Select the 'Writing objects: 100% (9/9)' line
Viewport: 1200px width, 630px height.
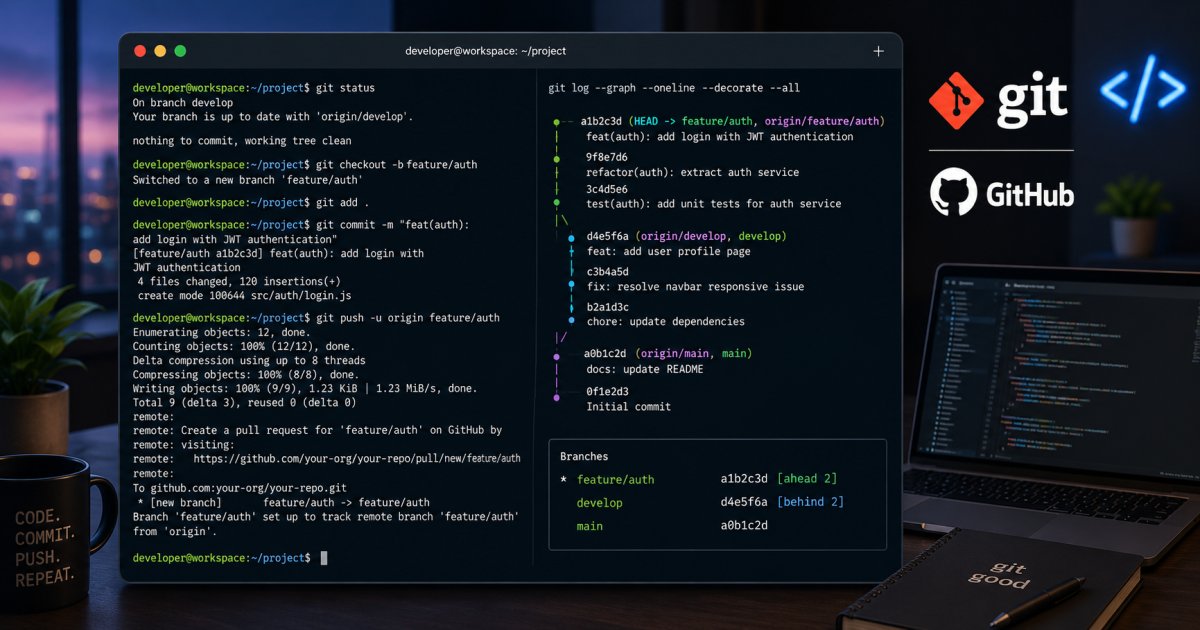(305, 388)
